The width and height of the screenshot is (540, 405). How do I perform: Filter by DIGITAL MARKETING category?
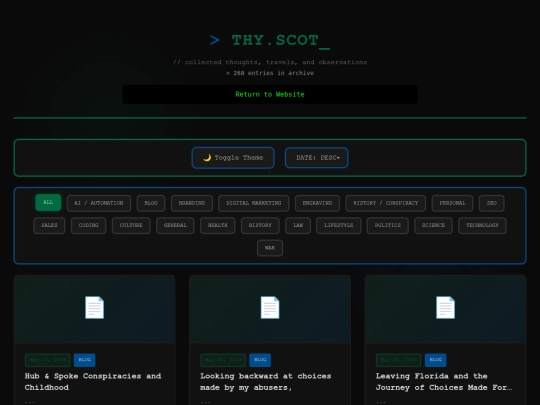(x=254, y=203)
